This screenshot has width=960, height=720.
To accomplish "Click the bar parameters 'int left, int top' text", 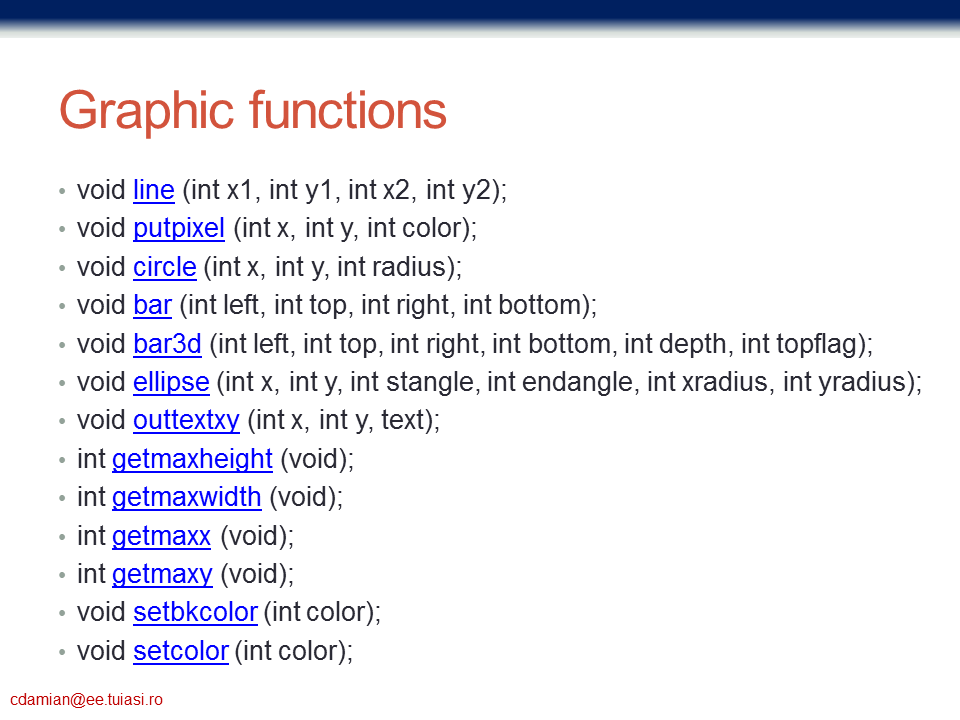I will tap(268, 306).
